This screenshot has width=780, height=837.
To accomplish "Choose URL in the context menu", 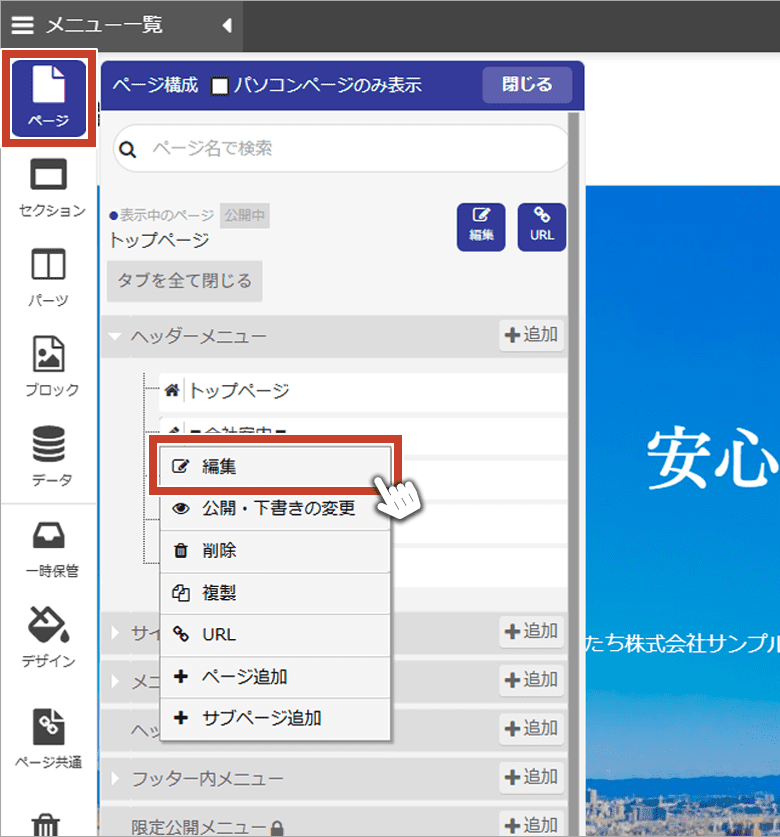I will point(275,635).
